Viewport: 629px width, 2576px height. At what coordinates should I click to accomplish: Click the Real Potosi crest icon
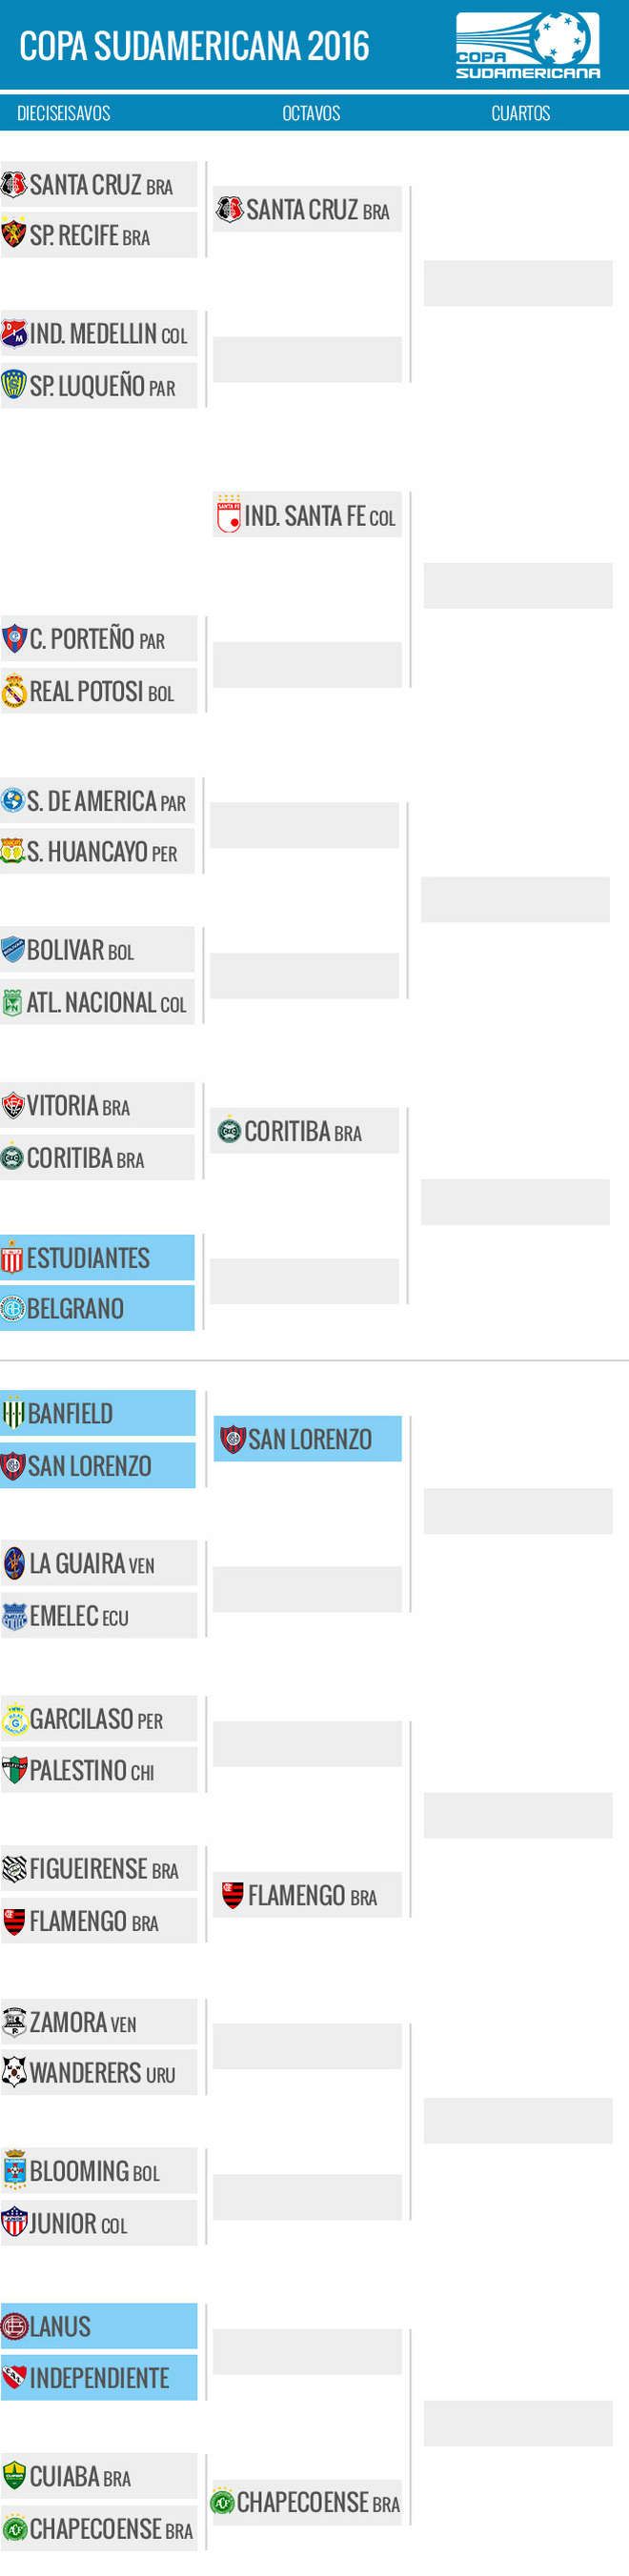(14, 691)
